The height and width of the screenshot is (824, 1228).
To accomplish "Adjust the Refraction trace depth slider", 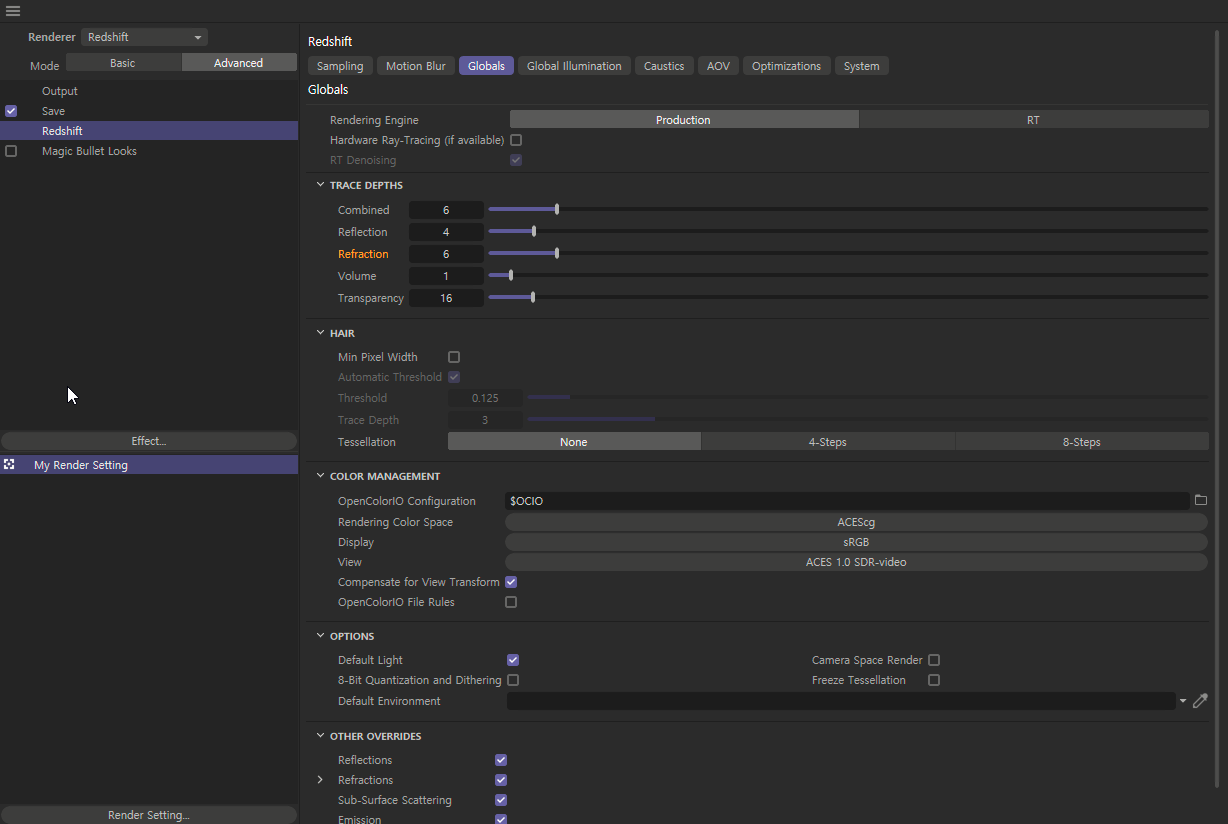I will click(x=848, y=254).
